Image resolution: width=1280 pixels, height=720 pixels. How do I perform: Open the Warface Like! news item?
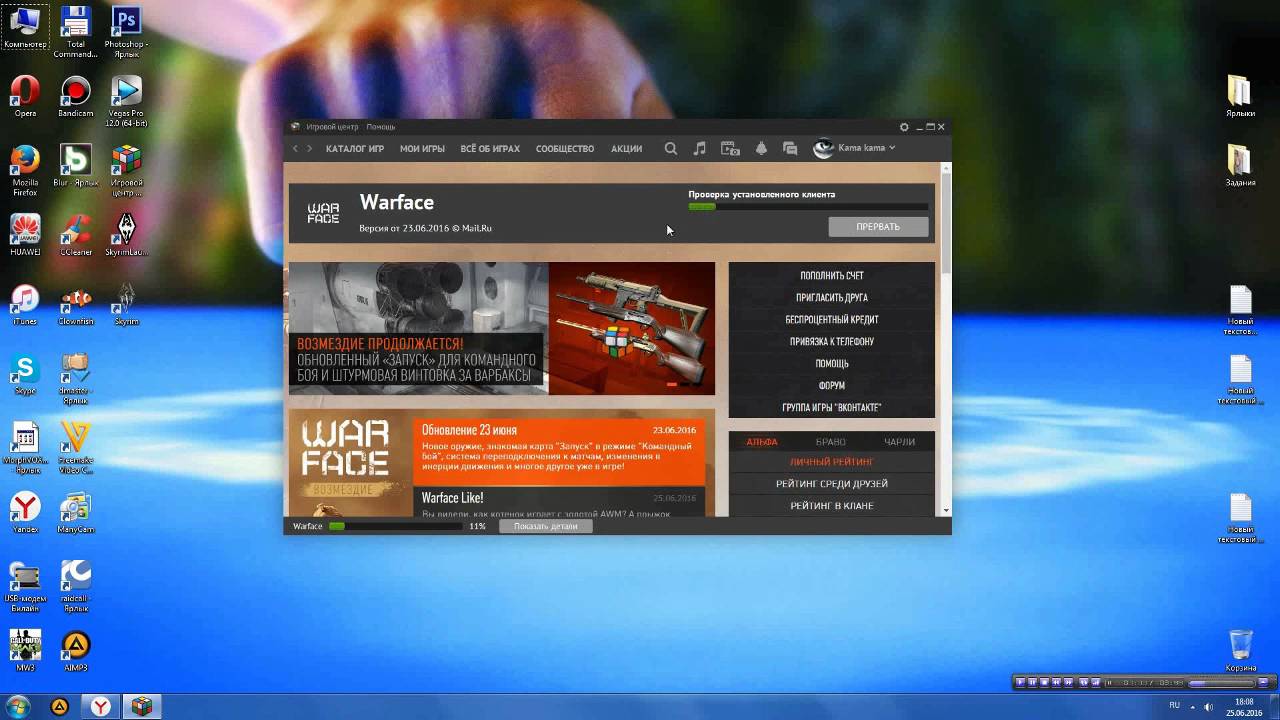tap(559, 502)
